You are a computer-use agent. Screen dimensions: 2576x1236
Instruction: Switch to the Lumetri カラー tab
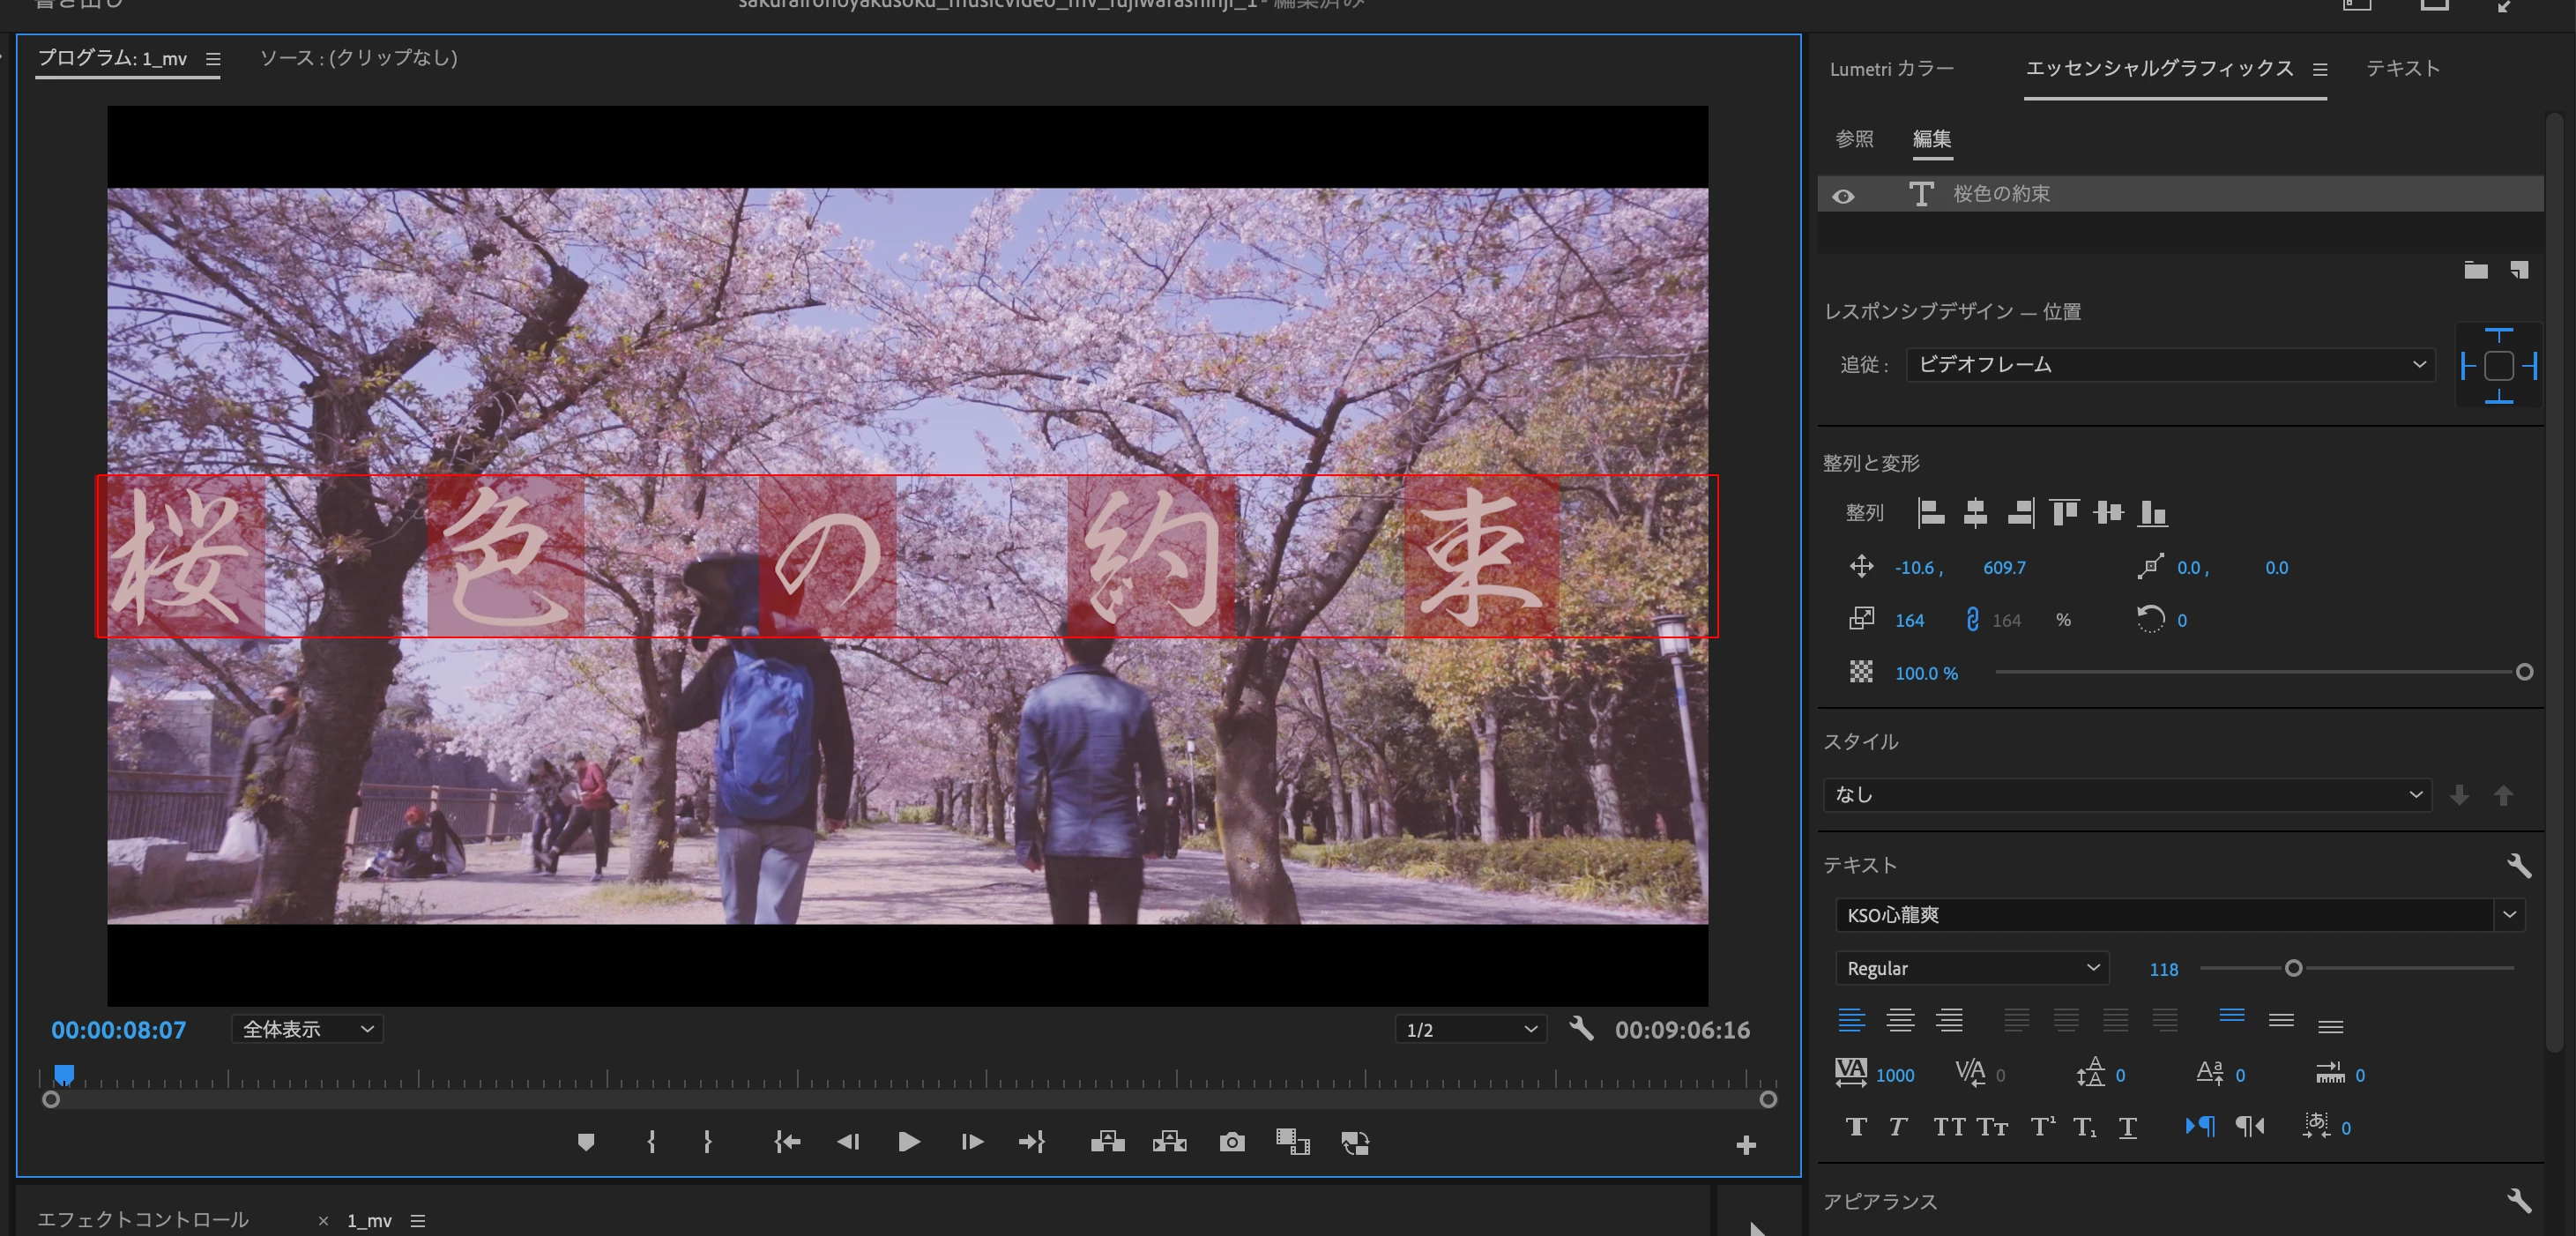(1891, 69)
